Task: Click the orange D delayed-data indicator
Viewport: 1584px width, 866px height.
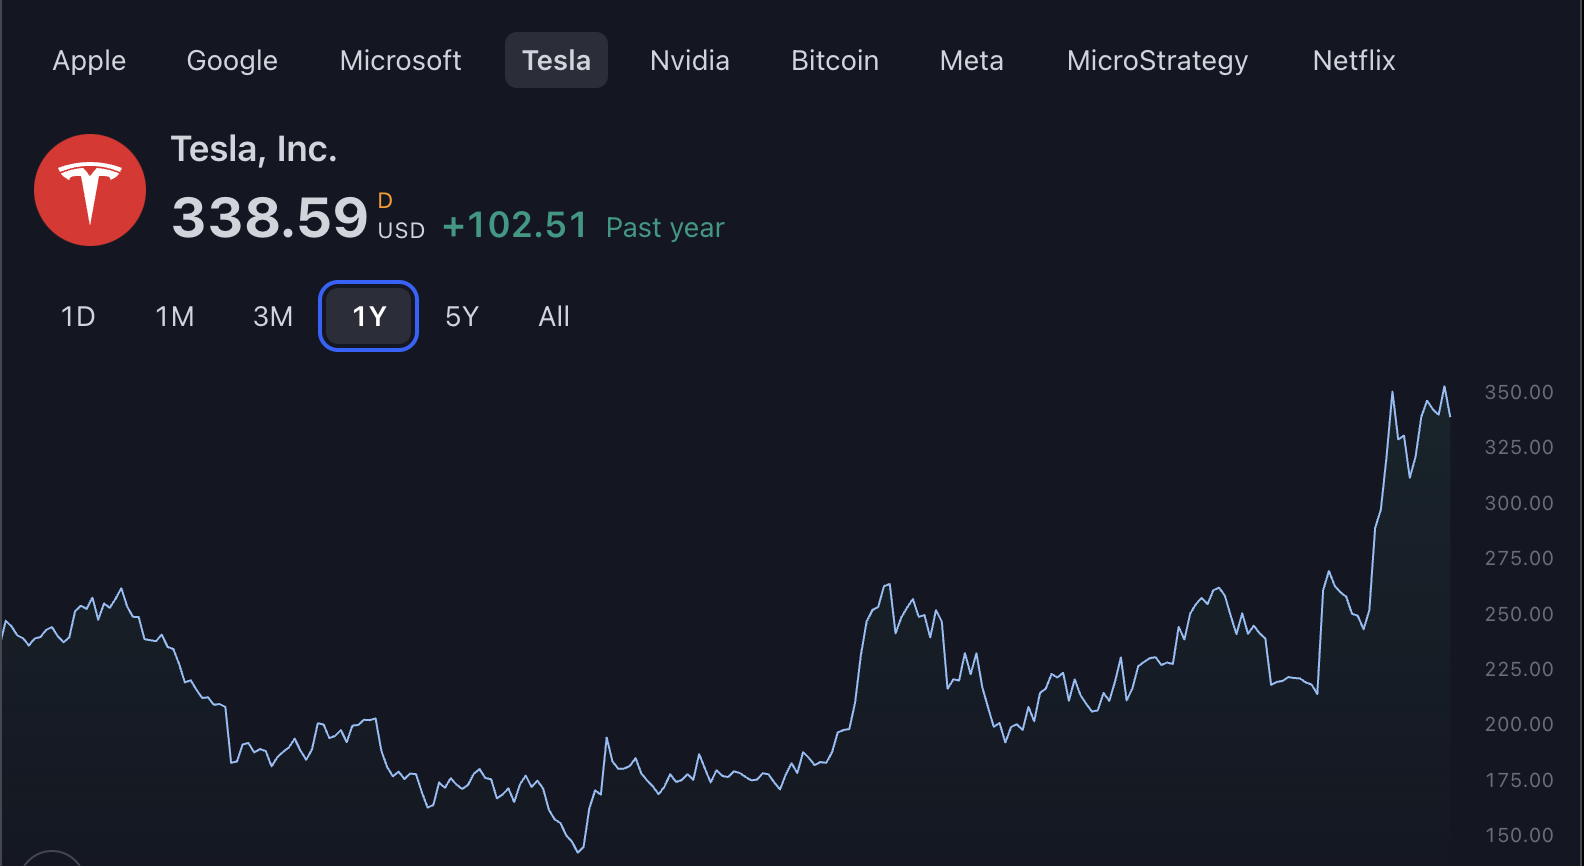Action: pyautogui.click(x=385, y=201)
